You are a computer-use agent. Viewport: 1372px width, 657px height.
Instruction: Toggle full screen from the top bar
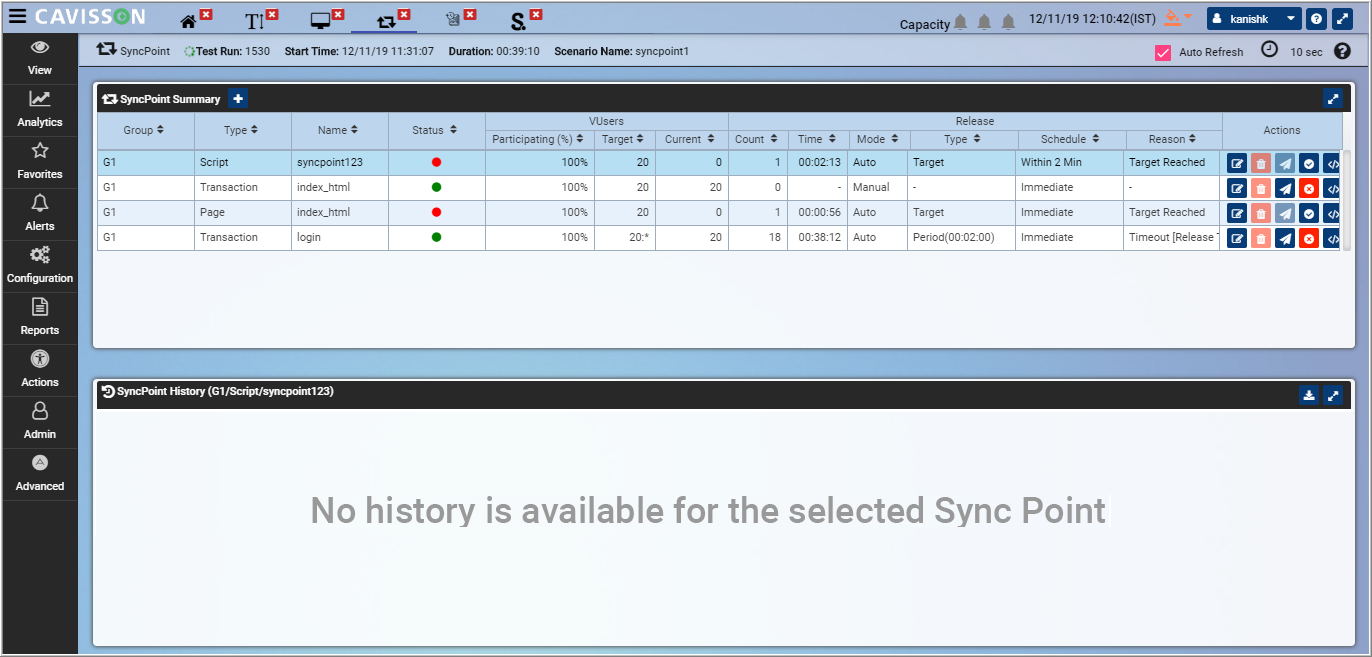tap(1342, 19)
